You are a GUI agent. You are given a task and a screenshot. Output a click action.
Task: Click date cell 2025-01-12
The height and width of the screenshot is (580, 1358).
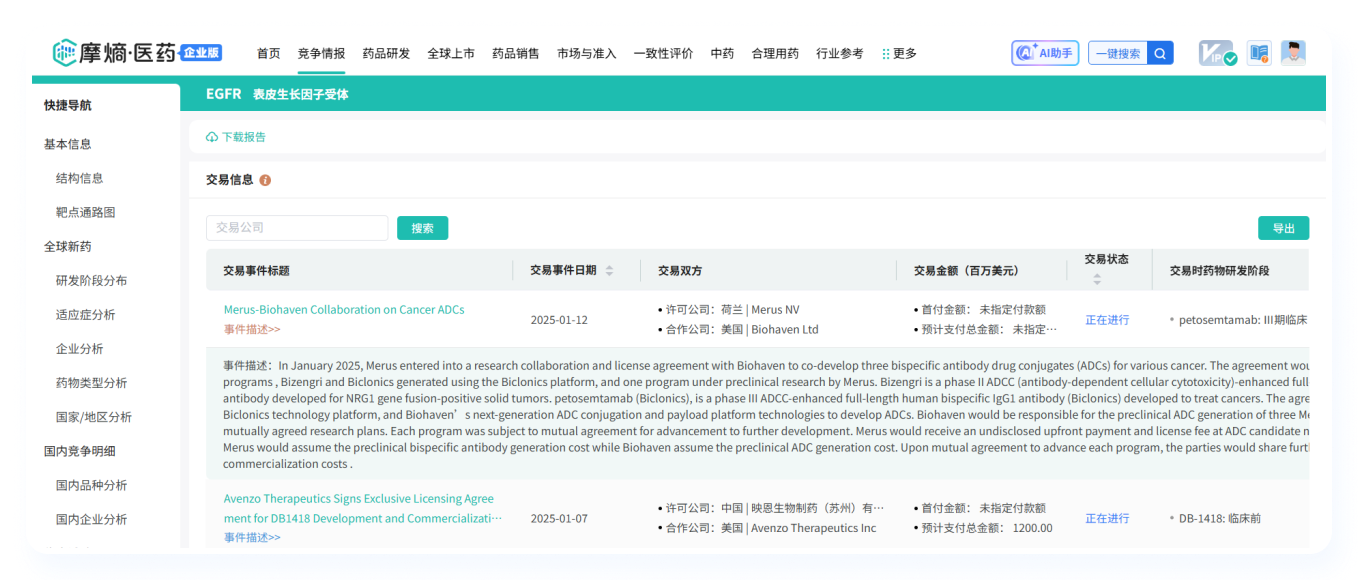pos(559,320)
